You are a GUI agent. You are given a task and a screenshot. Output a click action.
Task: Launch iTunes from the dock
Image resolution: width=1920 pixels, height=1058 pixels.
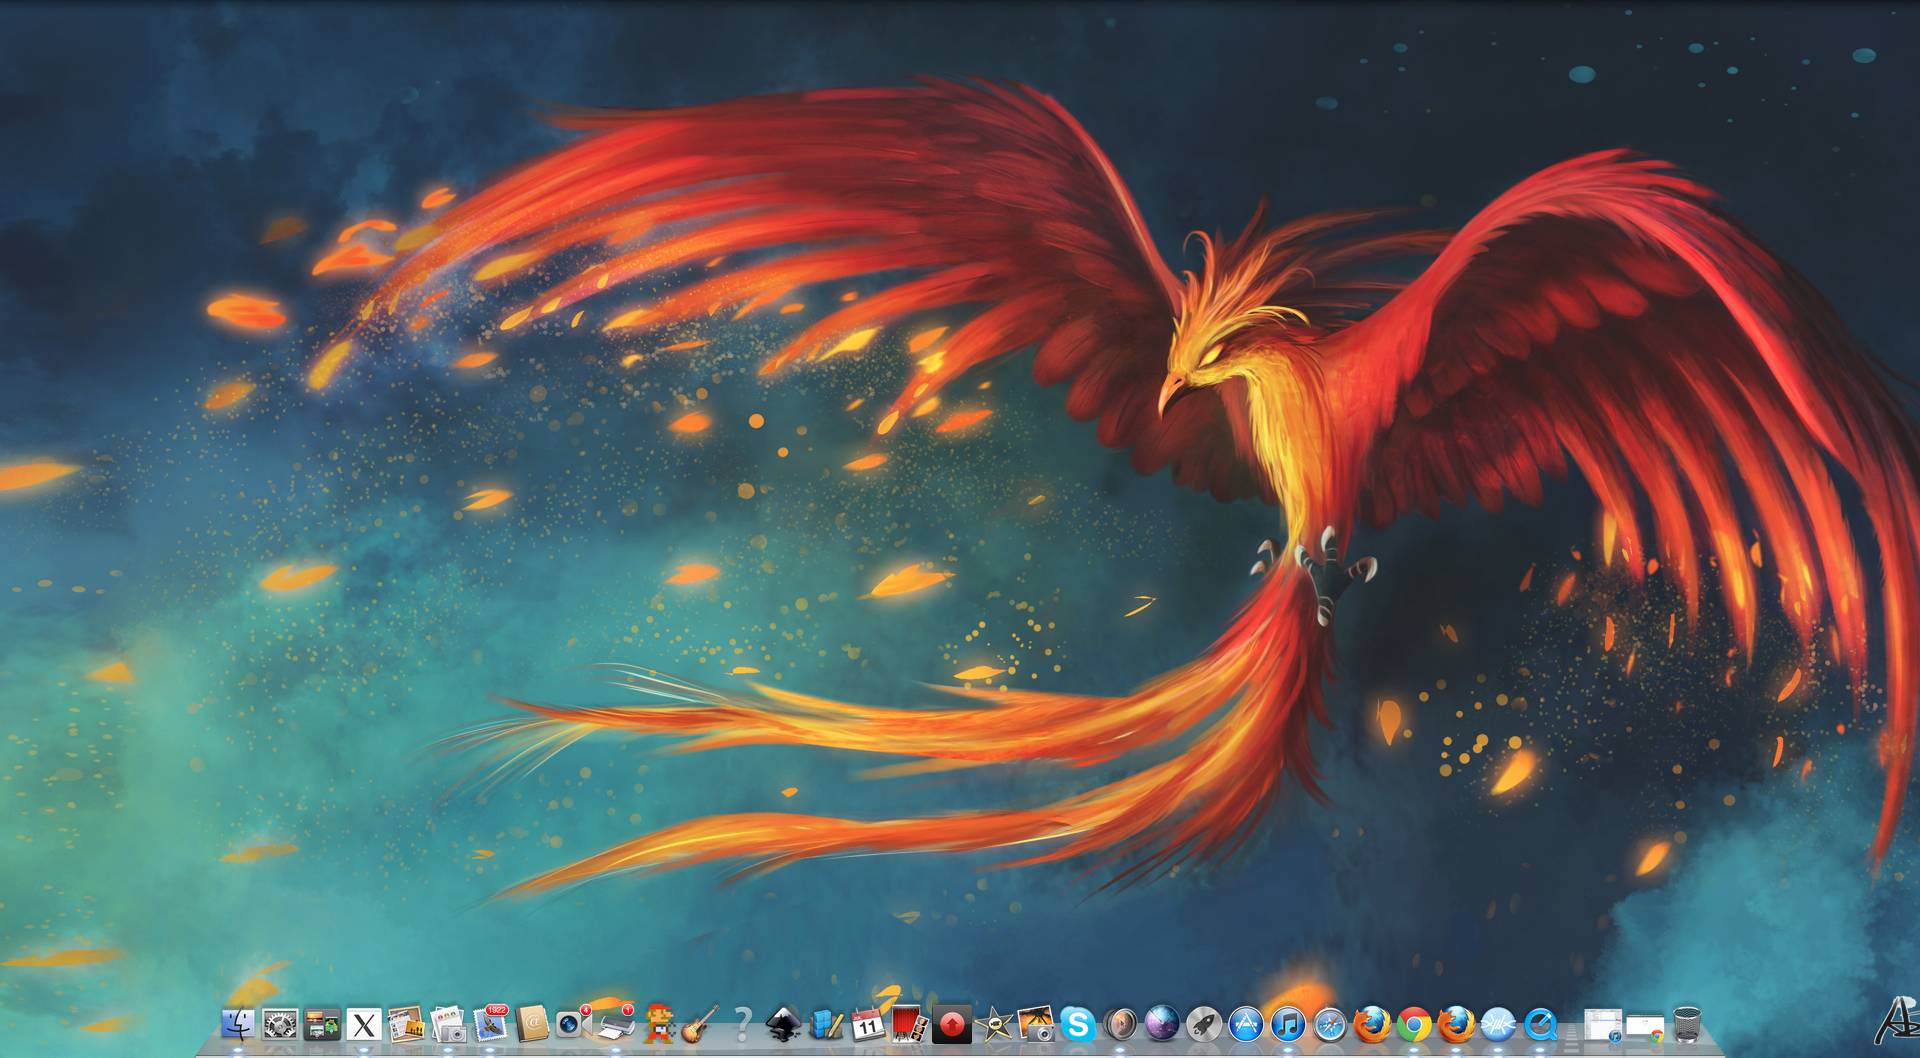click(1288, 1024)
